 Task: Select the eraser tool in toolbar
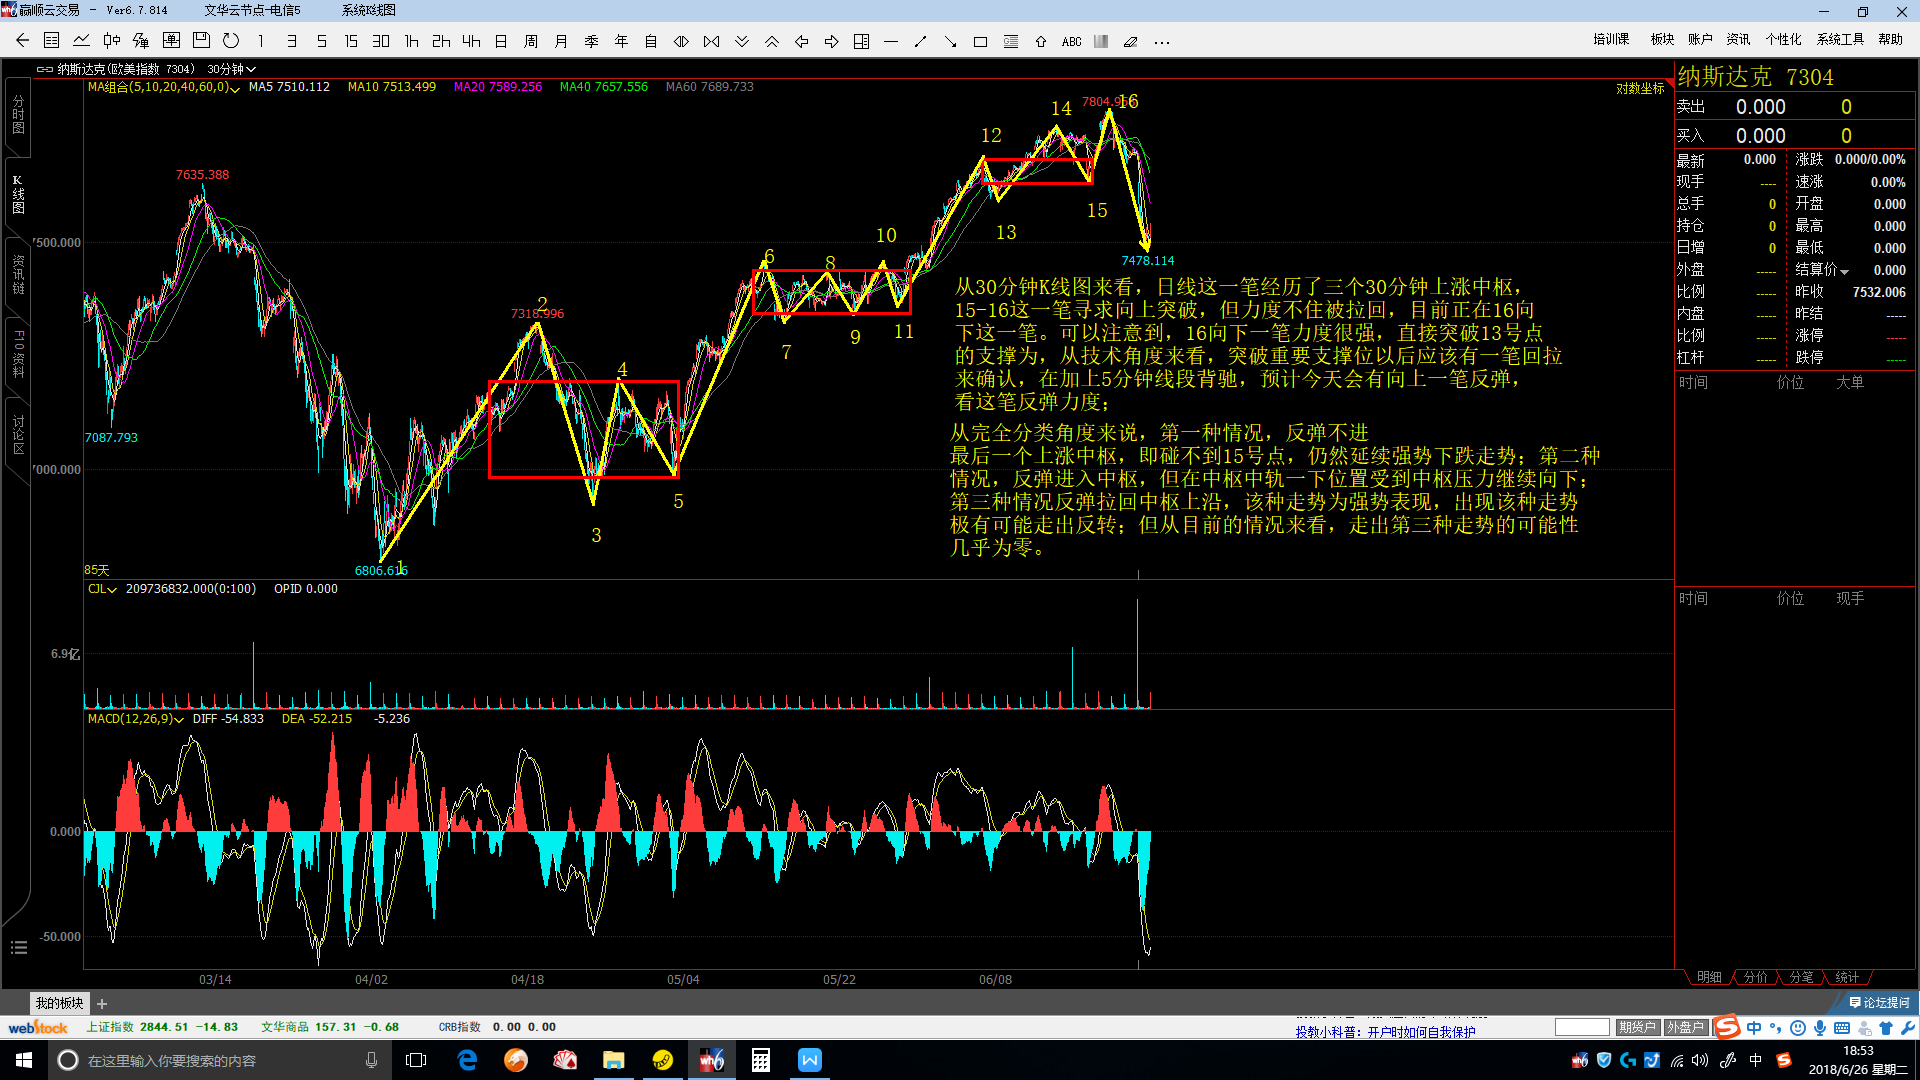point(1131,42)
